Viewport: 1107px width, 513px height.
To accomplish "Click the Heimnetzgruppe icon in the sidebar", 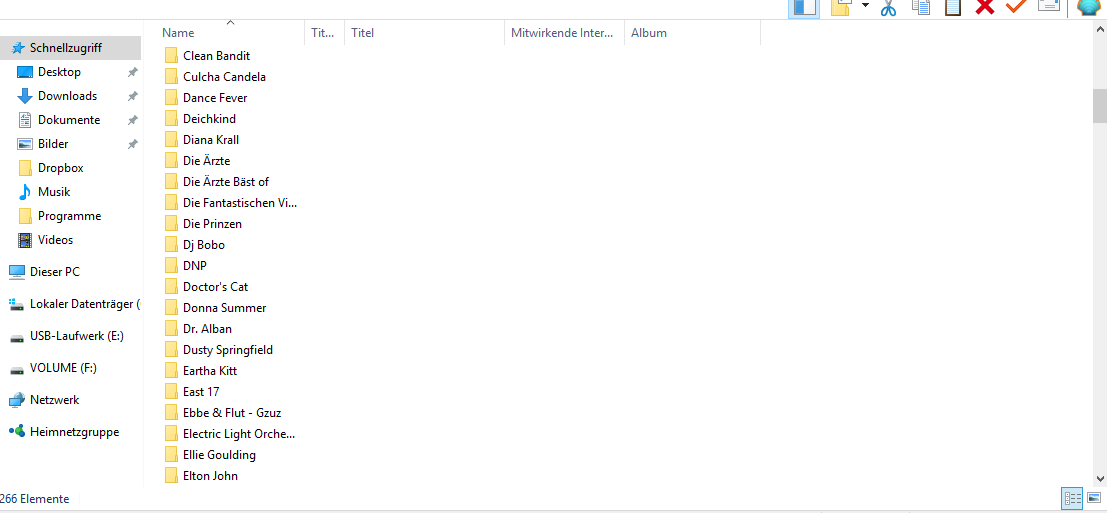I will click(17, 431).
